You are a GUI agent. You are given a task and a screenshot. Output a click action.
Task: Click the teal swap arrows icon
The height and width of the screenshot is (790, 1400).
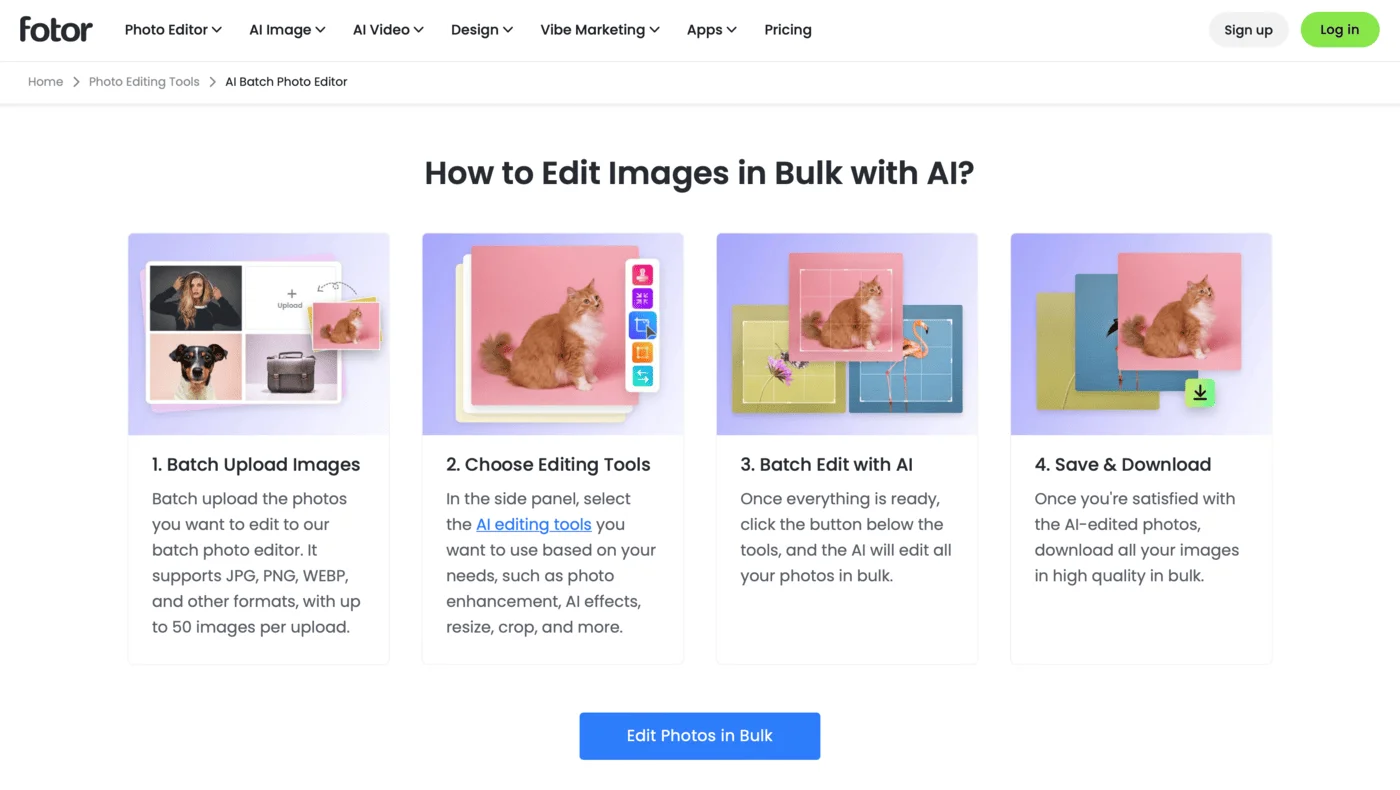pos(642,376)
